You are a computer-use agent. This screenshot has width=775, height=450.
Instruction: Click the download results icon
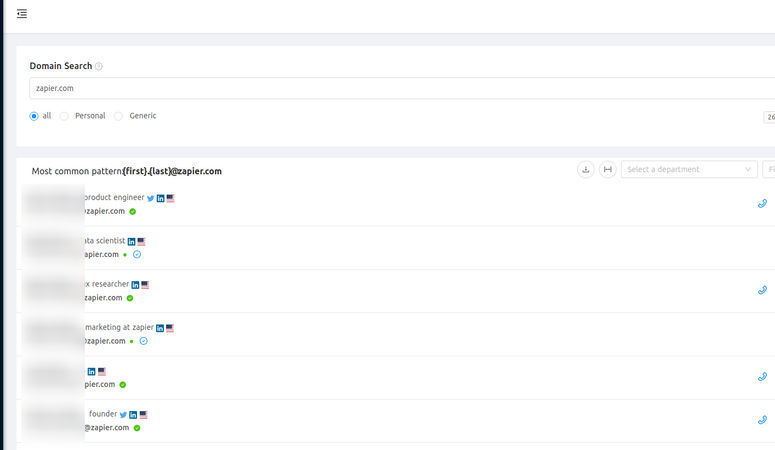[586, 170]
